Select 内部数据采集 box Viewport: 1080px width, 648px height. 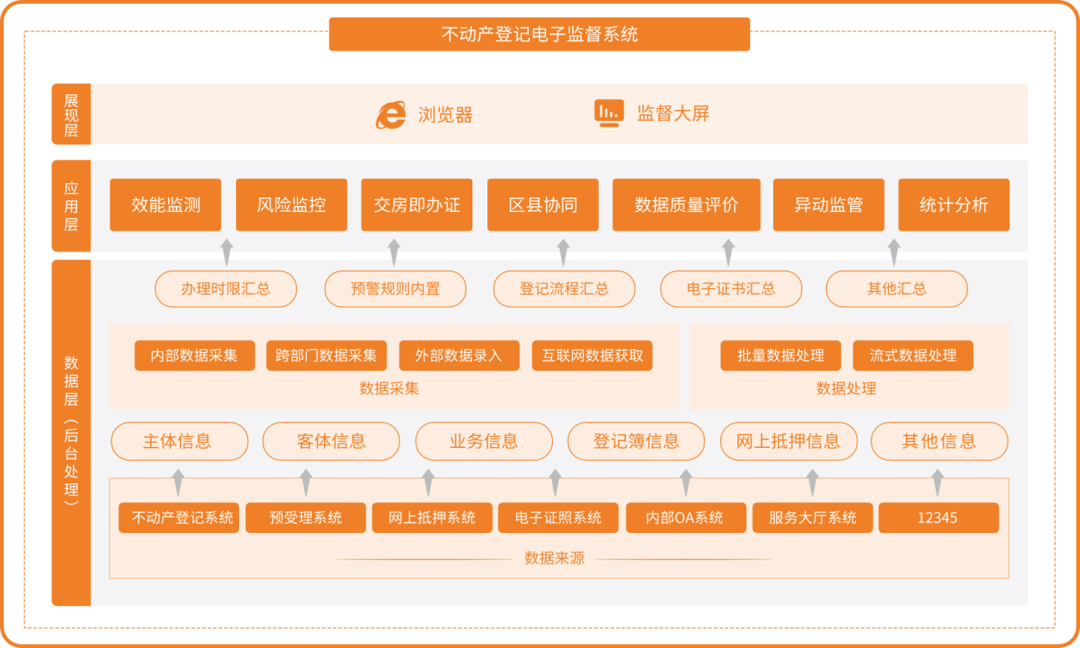[x=194, y=355]
